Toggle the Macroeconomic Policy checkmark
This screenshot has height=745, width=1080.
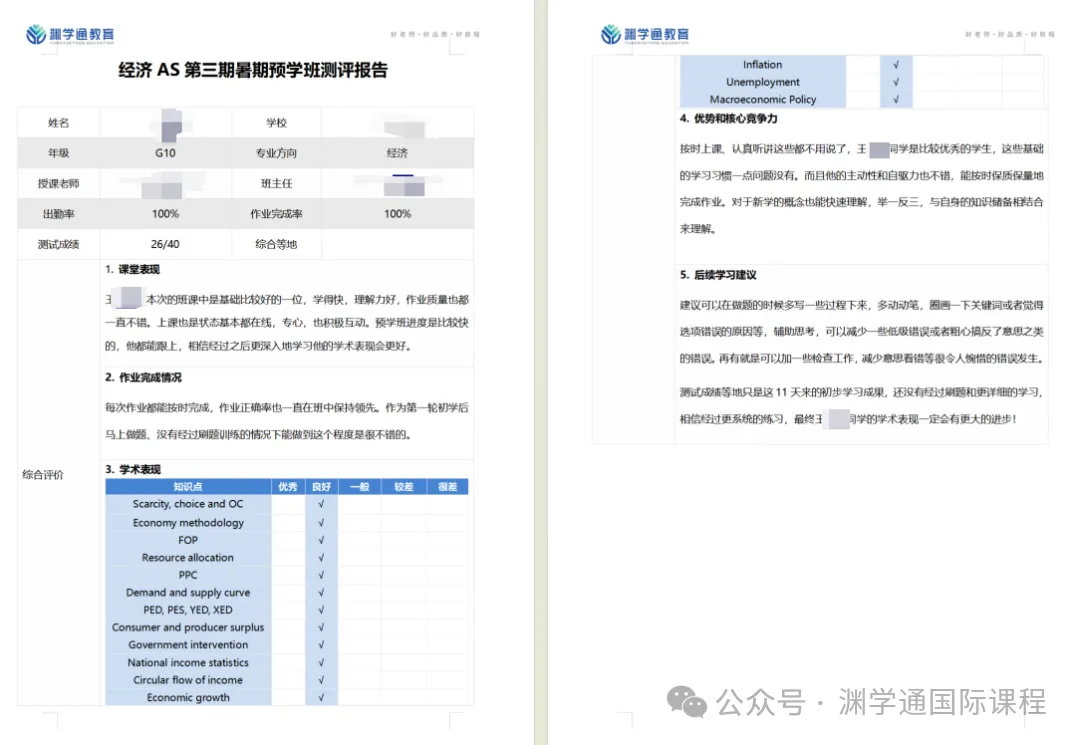(895, 99)
